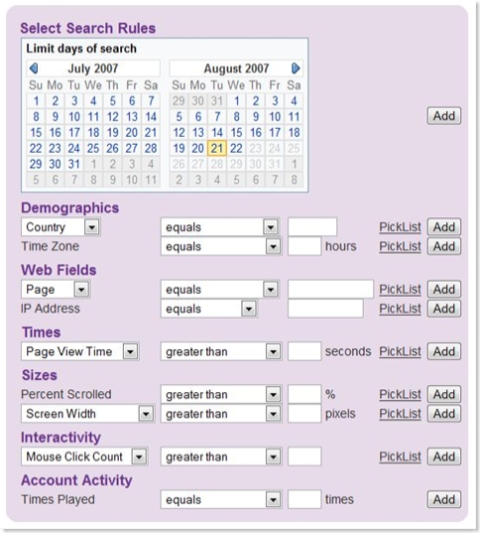Select August 1 in the calendar
The height and width of the screenshot is (533, 480).
[x=237, y=101]
